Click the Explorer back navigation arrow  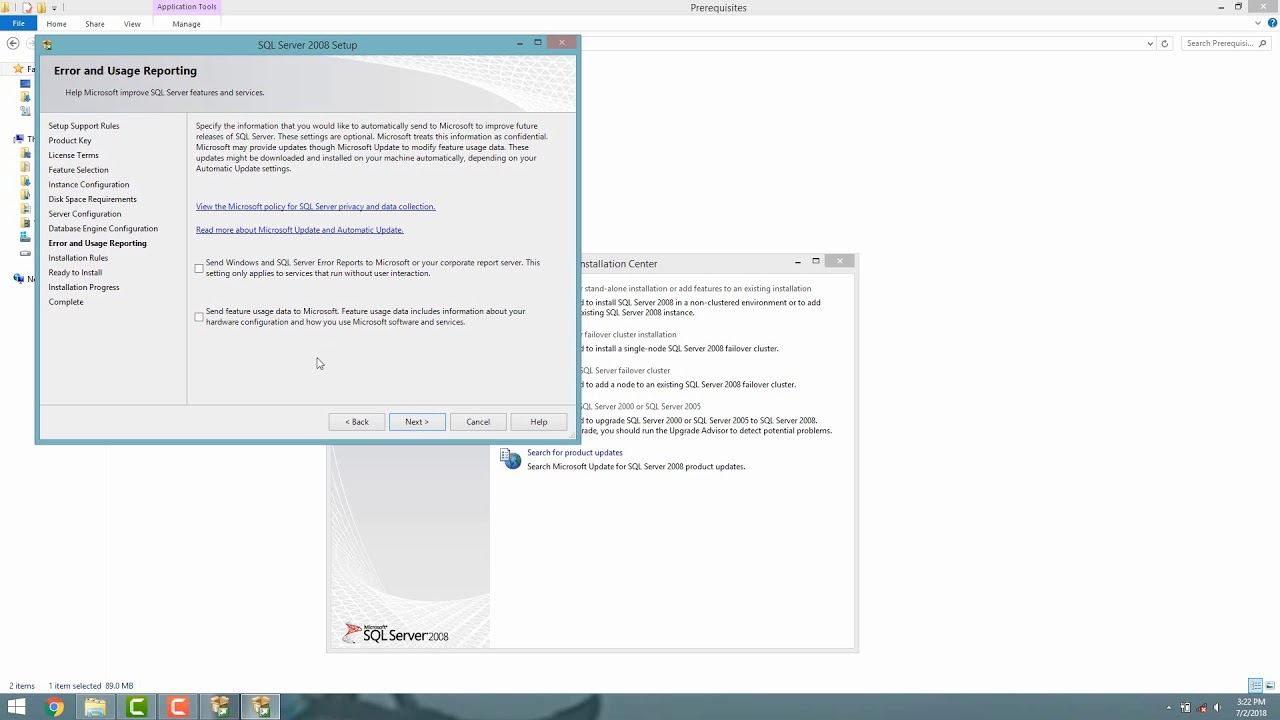click(x=13, y=43)
